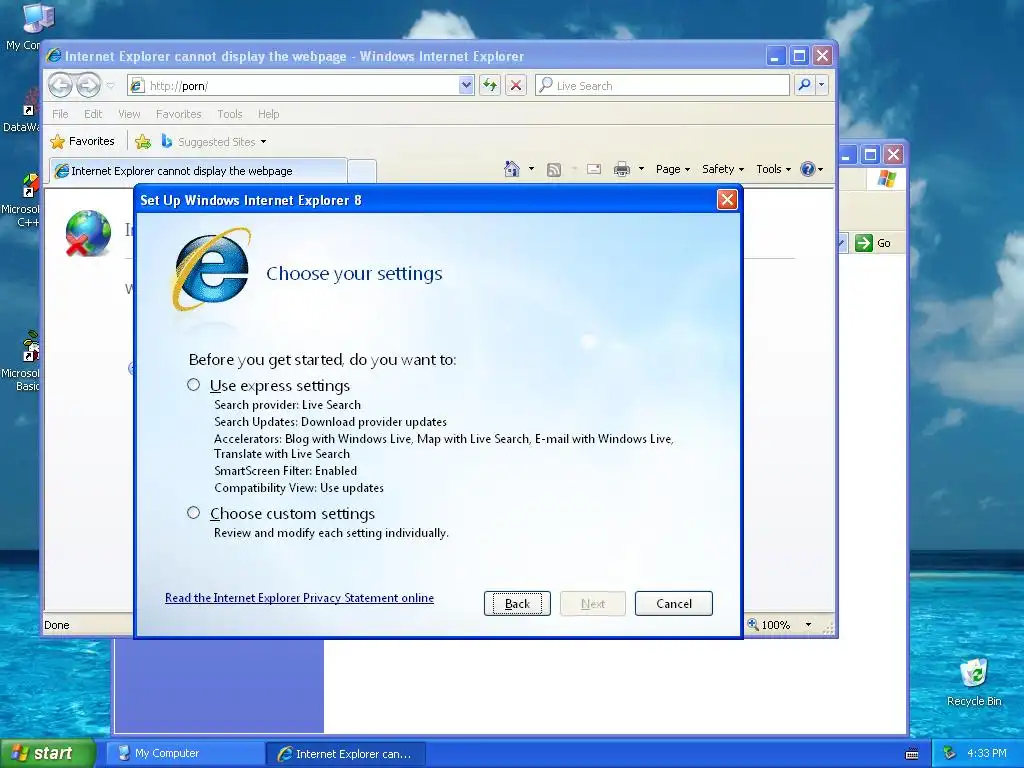This screenshot has height=768, width=1024.
Task: Click the magnifier Search button icon
Action: (x=805, y=85)
